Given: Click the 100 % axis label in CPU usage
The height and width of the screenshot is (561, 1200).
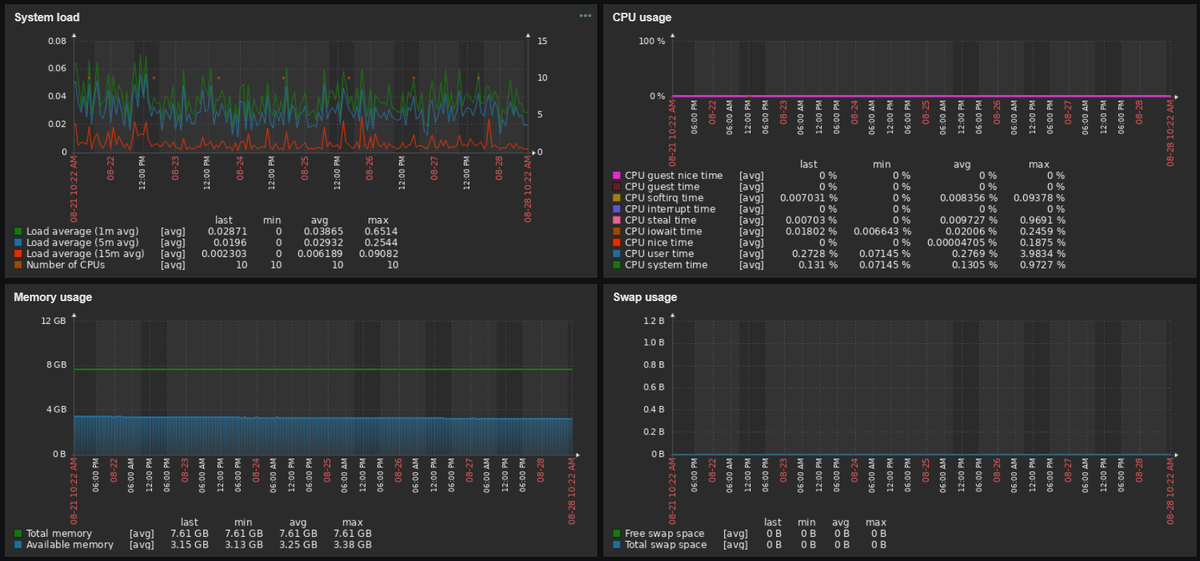Looking at the screenshot, I should (x=652, y=41).
